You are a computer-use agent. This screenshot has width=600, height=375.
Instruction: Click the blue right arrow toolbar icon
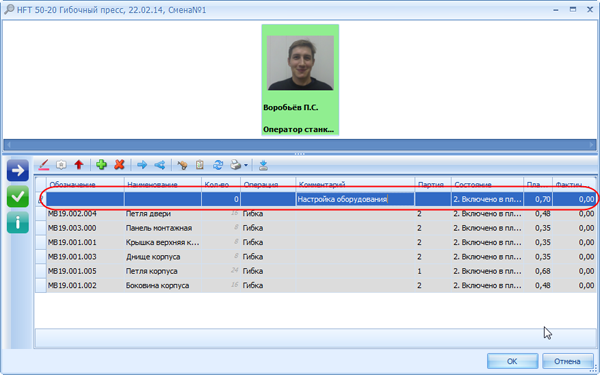coord(142,165)
